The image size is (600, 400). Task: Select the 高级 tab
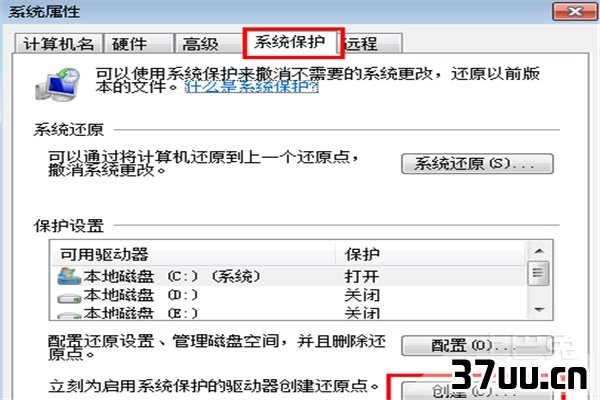(210, 44)
